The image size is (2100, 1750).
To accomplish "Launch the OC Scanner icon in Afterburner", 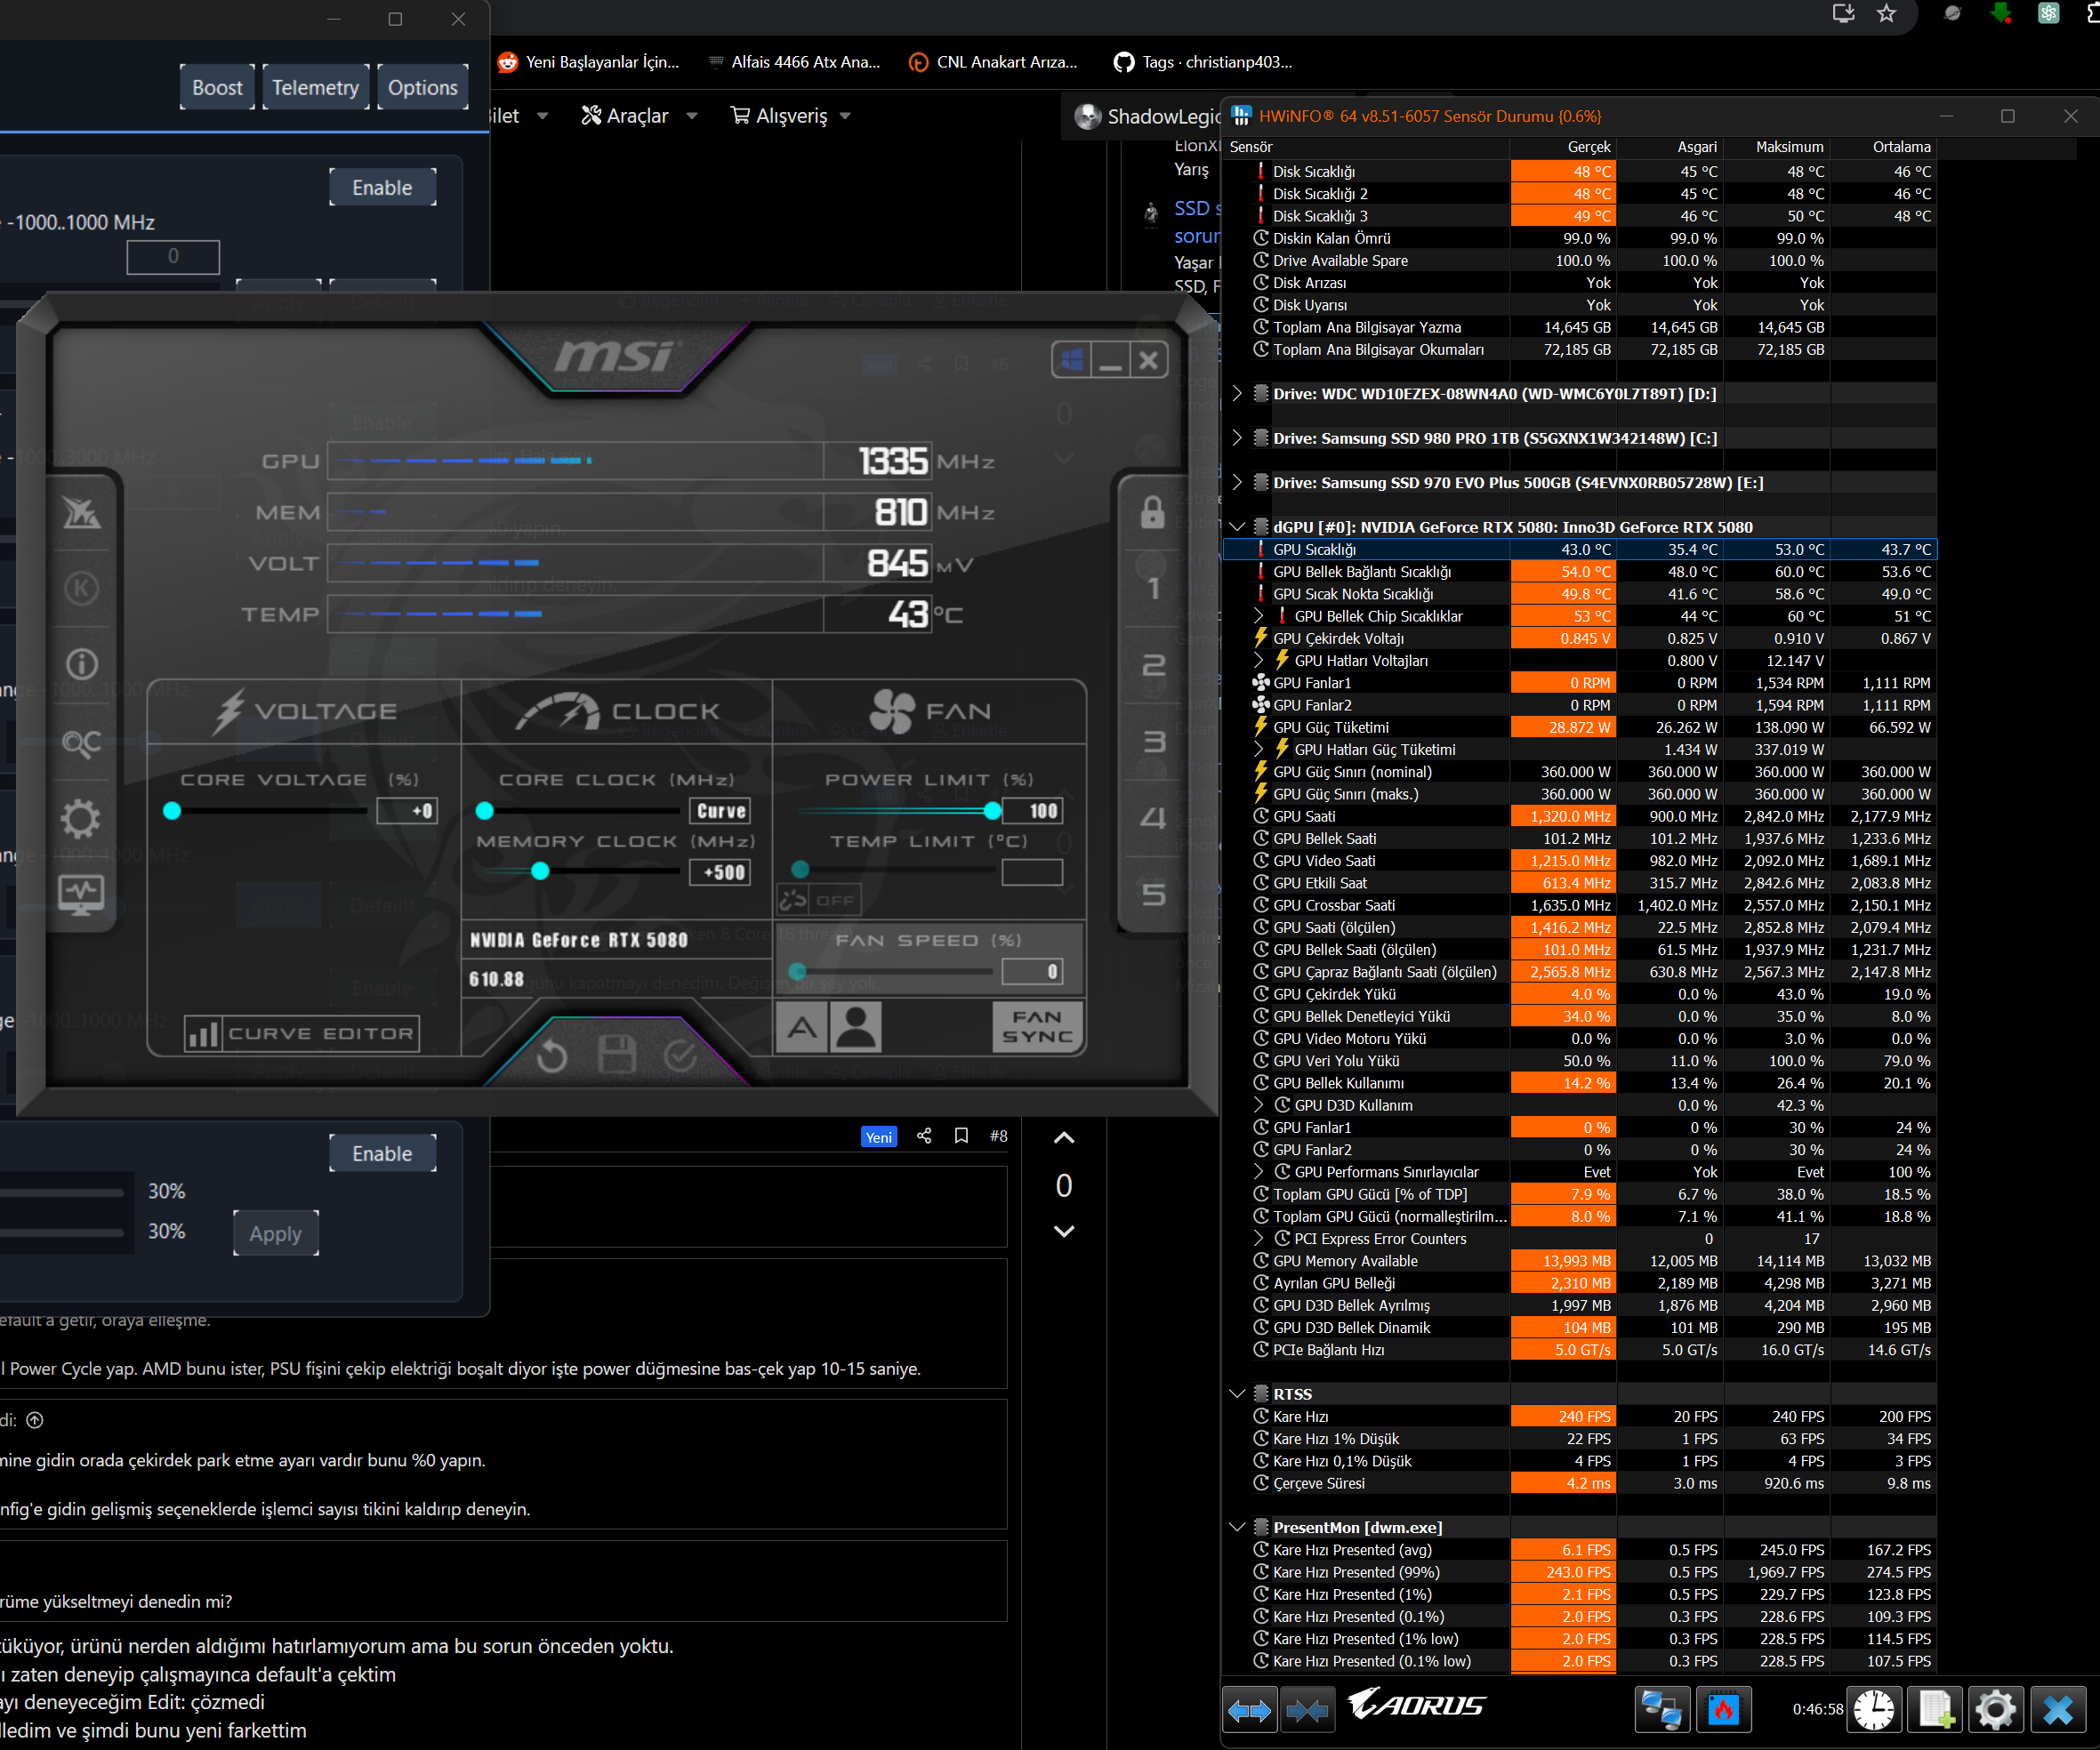I will click(82, 743).
